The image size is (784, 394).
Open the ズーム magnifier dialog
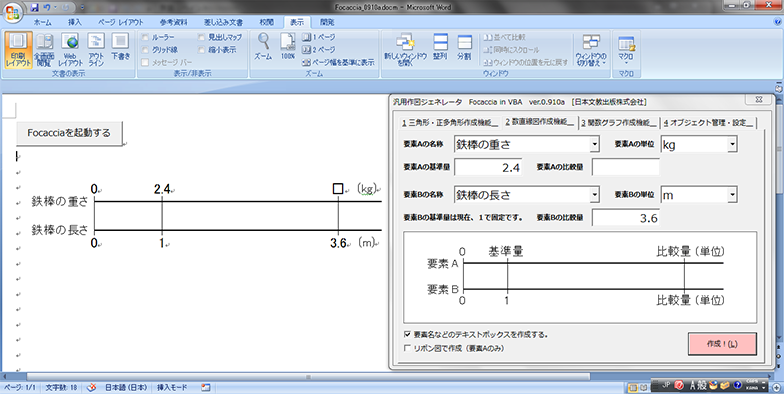tap(263, 47)
